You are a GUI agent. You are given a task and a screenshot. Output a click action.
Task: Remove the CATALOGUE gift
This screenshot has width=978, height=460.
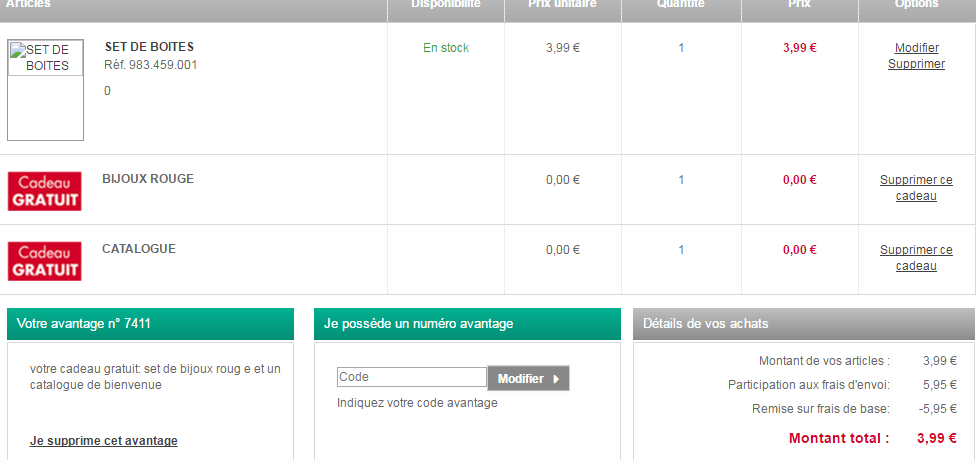click(916, 258)
